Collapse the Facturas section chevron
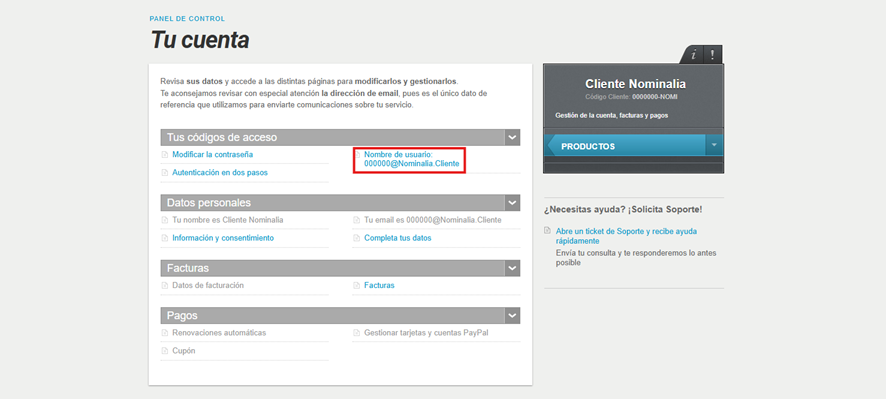Image resolution: width=886 pixels, height=399 pixels. [513, 268]
